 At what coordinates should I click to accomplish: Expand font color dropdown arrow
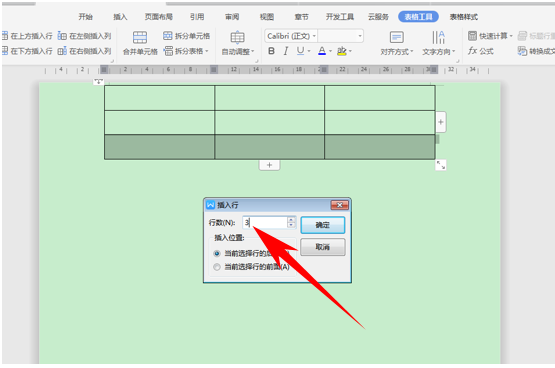pos(331,51)
